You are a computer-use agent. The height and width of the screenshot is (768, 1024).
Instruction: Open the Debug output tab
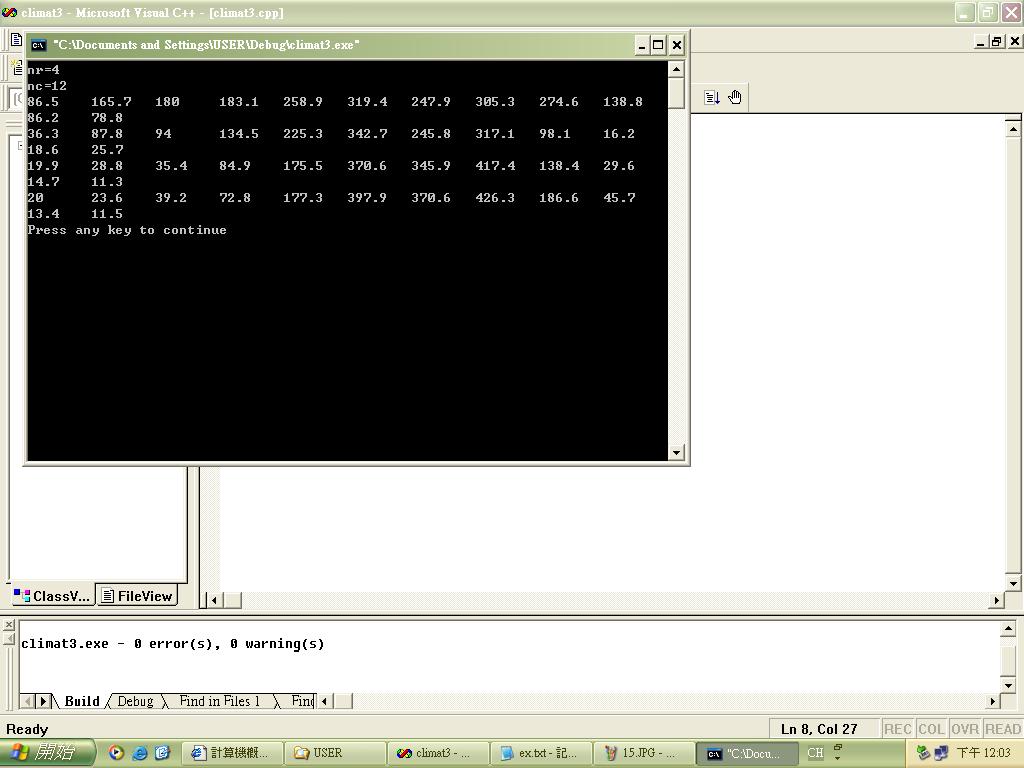coord(135,701)
